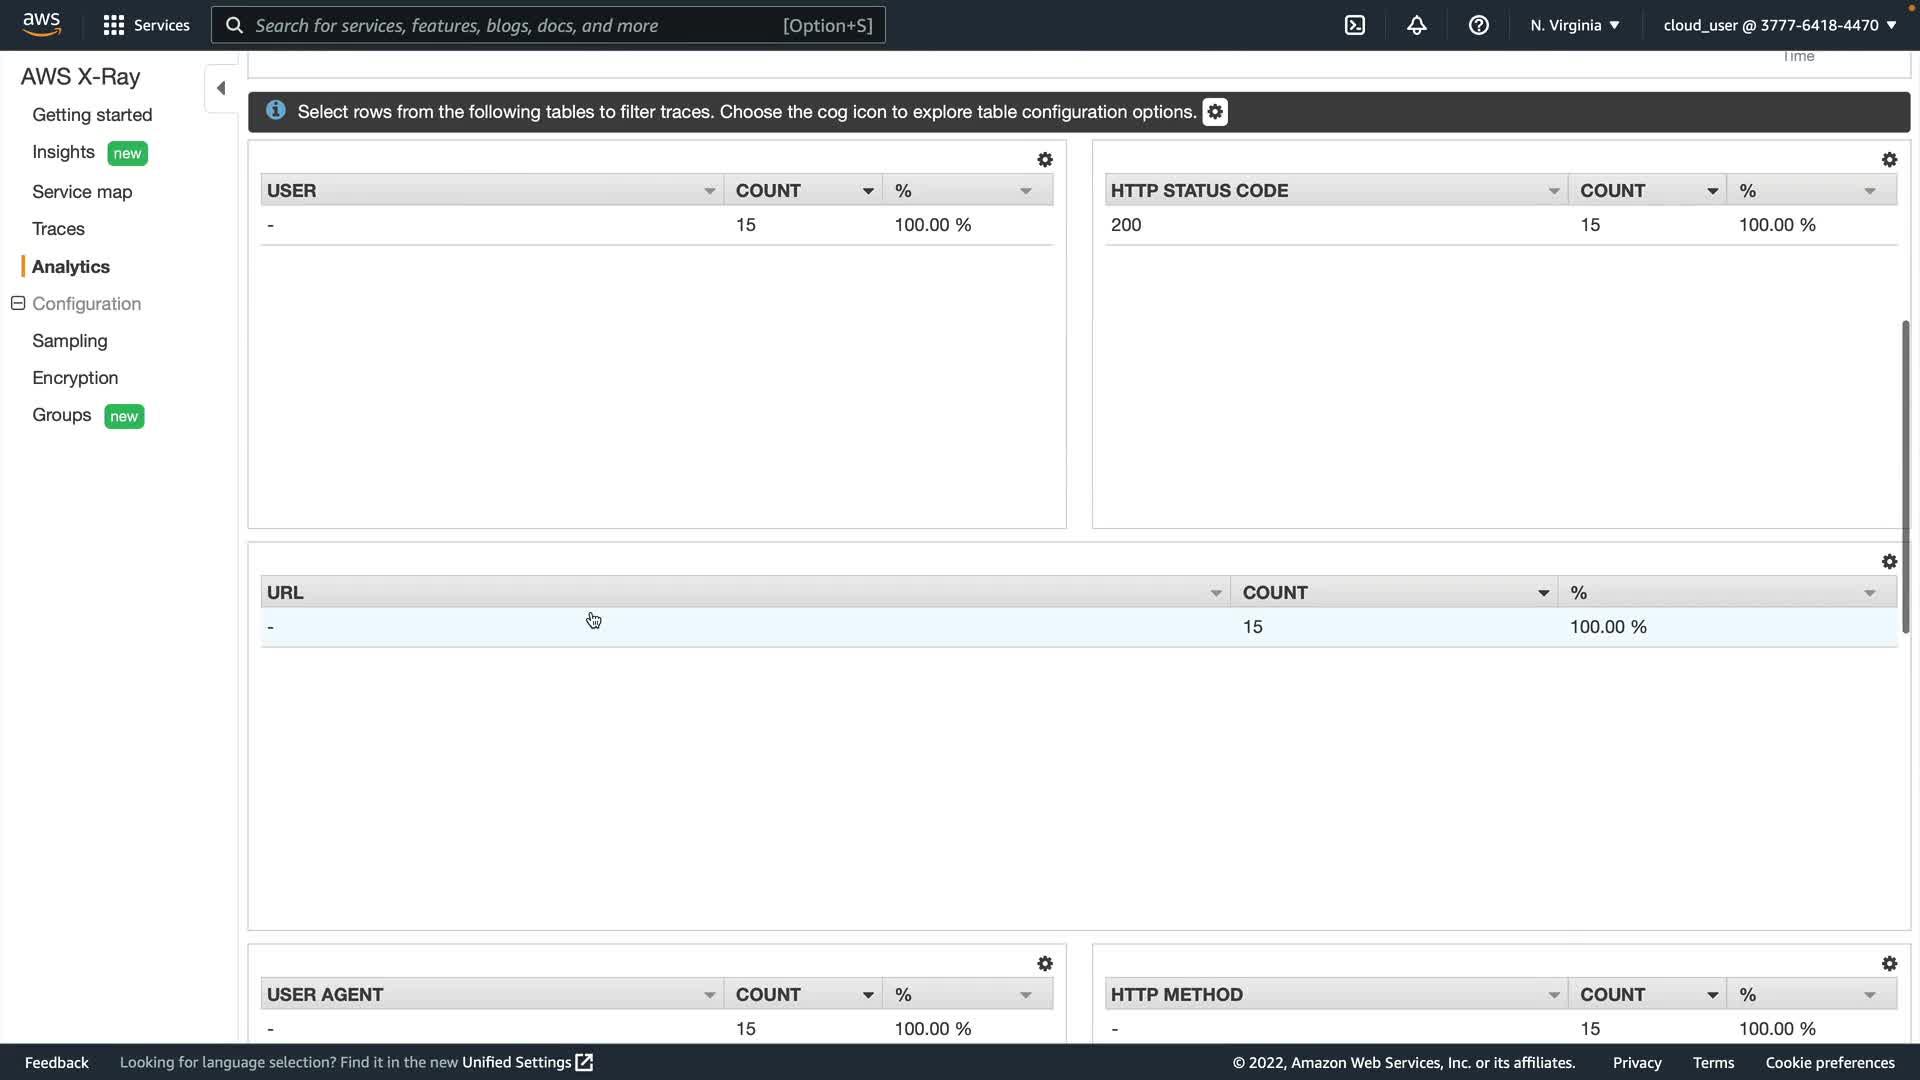Open the URL table cog settings
The image size is (1920, 1080).
(1889, 562)
